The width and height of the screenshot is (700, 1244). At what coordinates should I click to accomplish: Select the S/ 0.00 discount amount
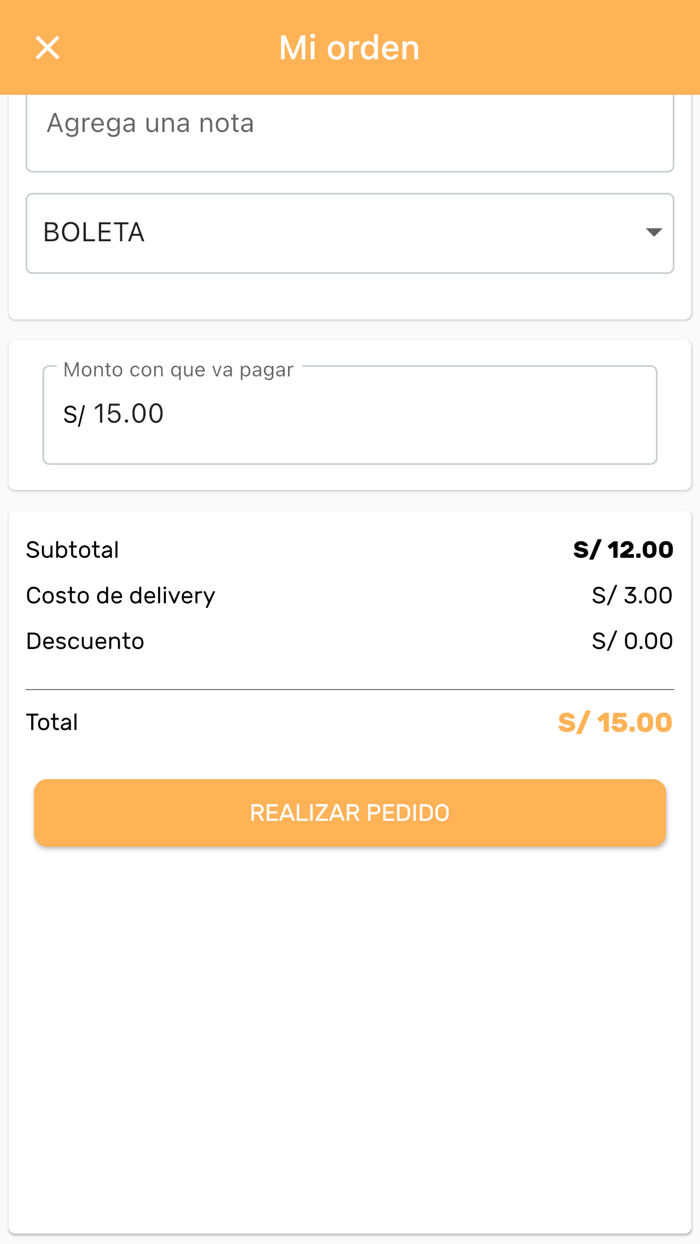coord(632,641)
